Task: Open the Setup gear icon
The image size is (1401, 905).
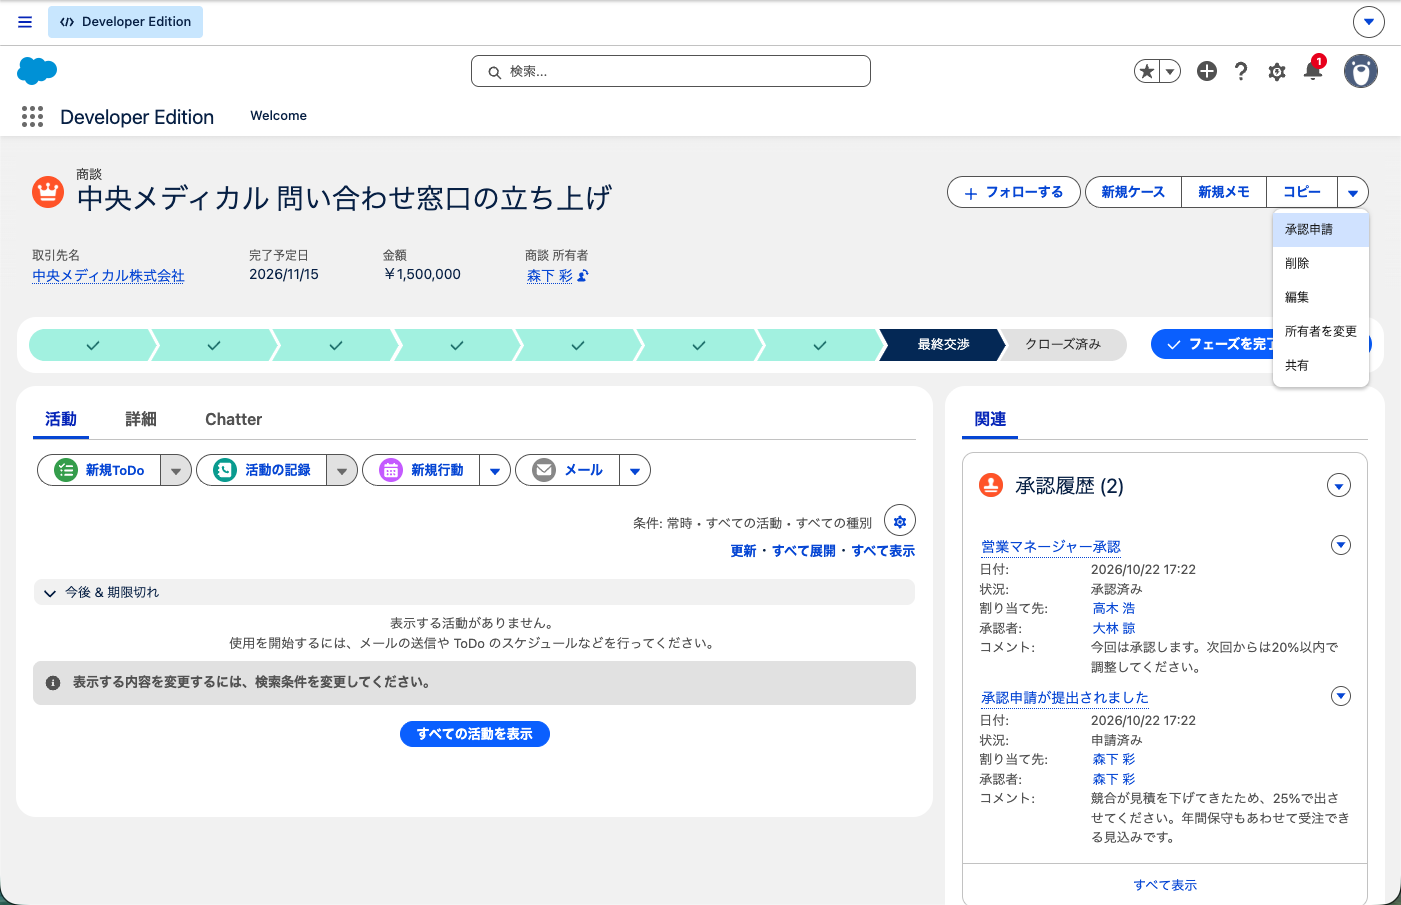Action: pyautogui.click(x=1277, y=71)
